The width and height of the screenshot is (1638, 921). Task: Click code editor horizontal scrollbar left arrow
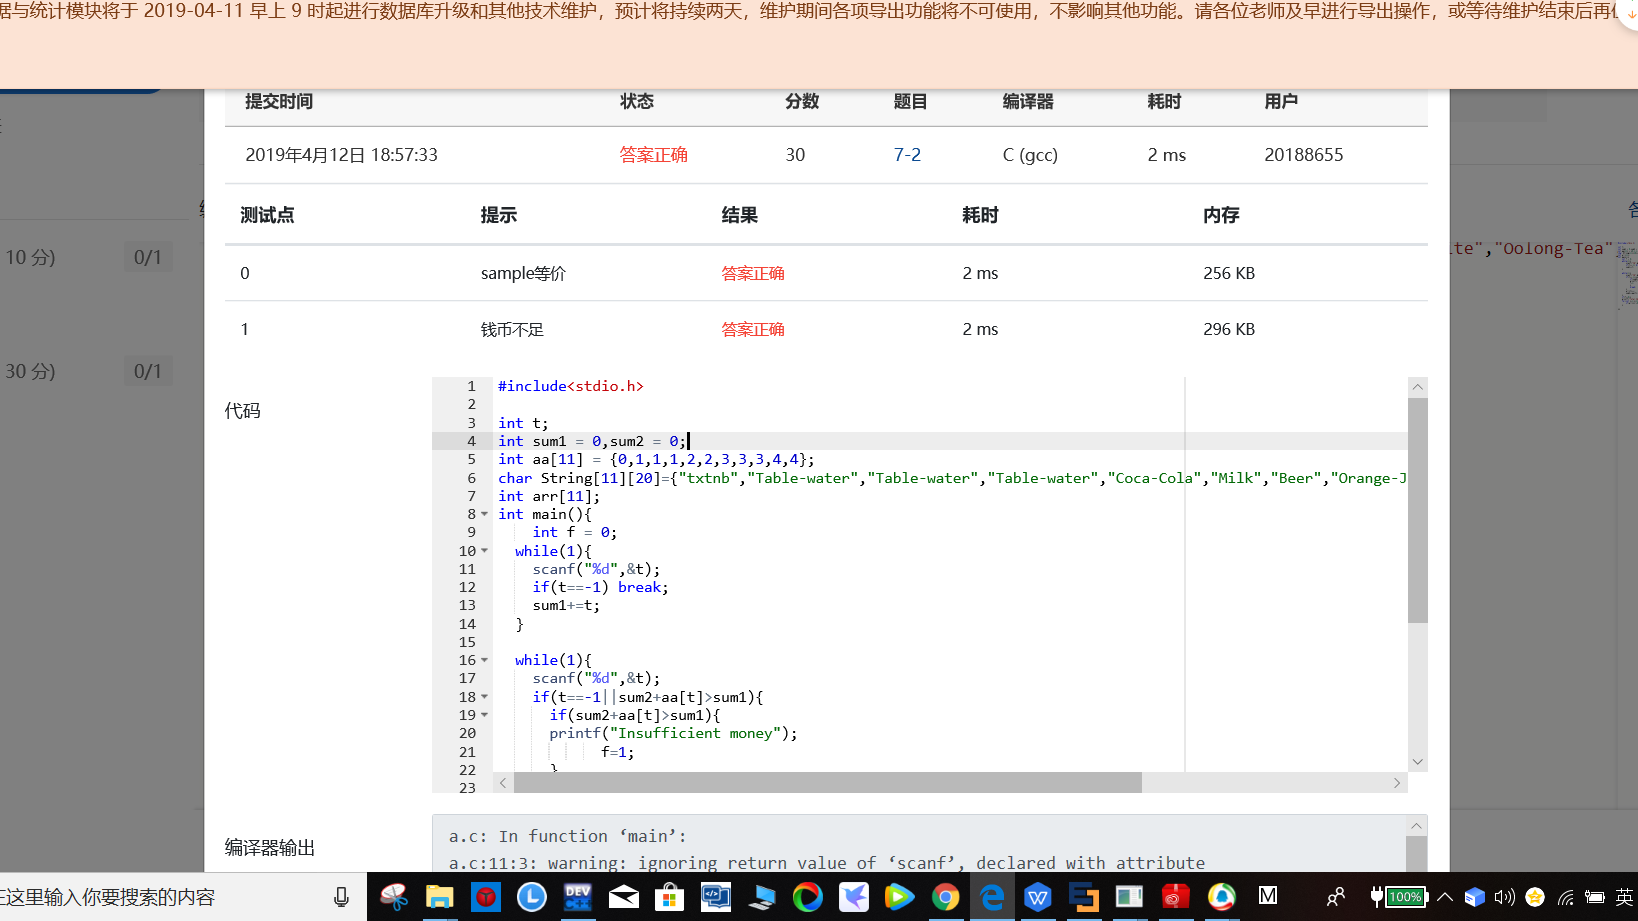click(x=503, y=783)
